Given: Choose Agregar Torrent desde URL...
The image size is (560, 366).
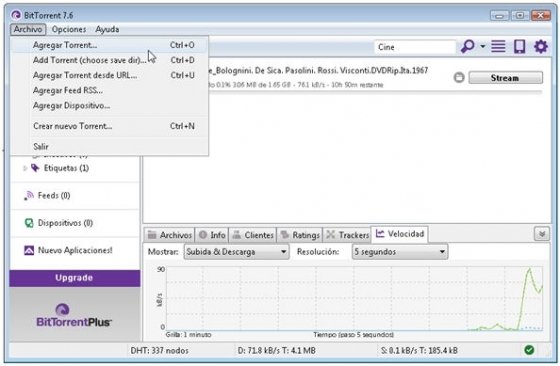Looking at the screenshot, I should point(109,75).
